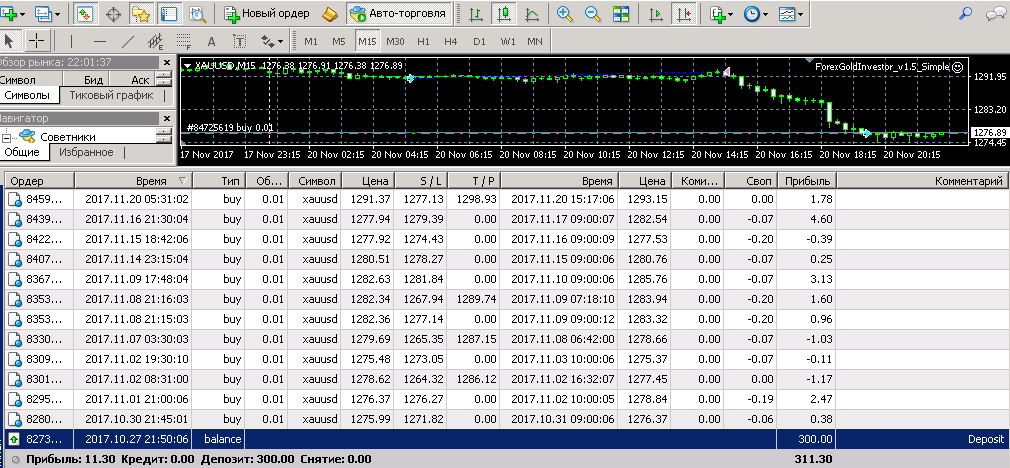Switch chart to candlesticks
The height and width of the screenshot is (468, 1010).
point(504,13)
